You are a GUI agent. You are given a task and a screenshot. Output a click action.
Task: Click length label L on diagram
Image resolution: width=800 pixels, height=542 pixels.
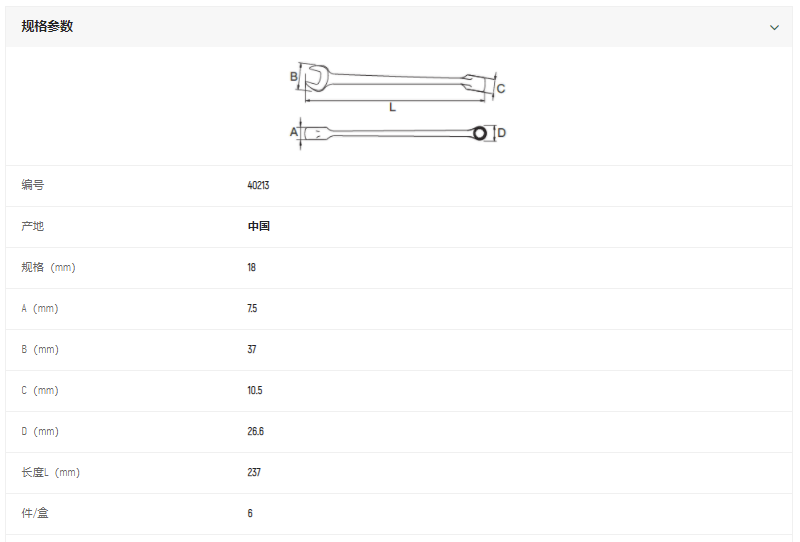(x=392, y=106)
